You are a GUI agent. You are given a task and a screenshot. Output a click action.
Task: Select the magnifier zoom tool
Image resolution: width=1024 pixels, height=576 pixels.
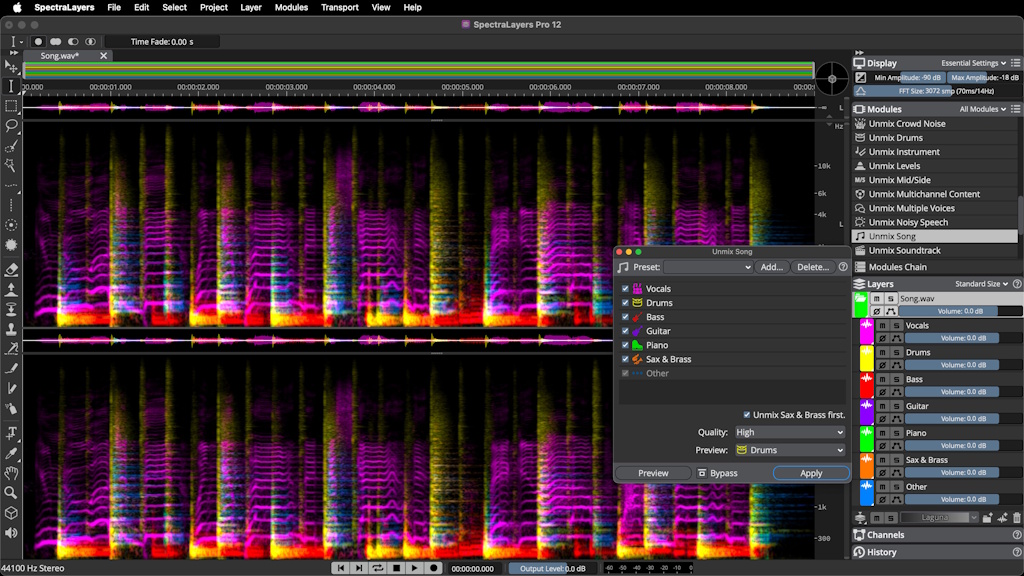click(x=11, y=492)
